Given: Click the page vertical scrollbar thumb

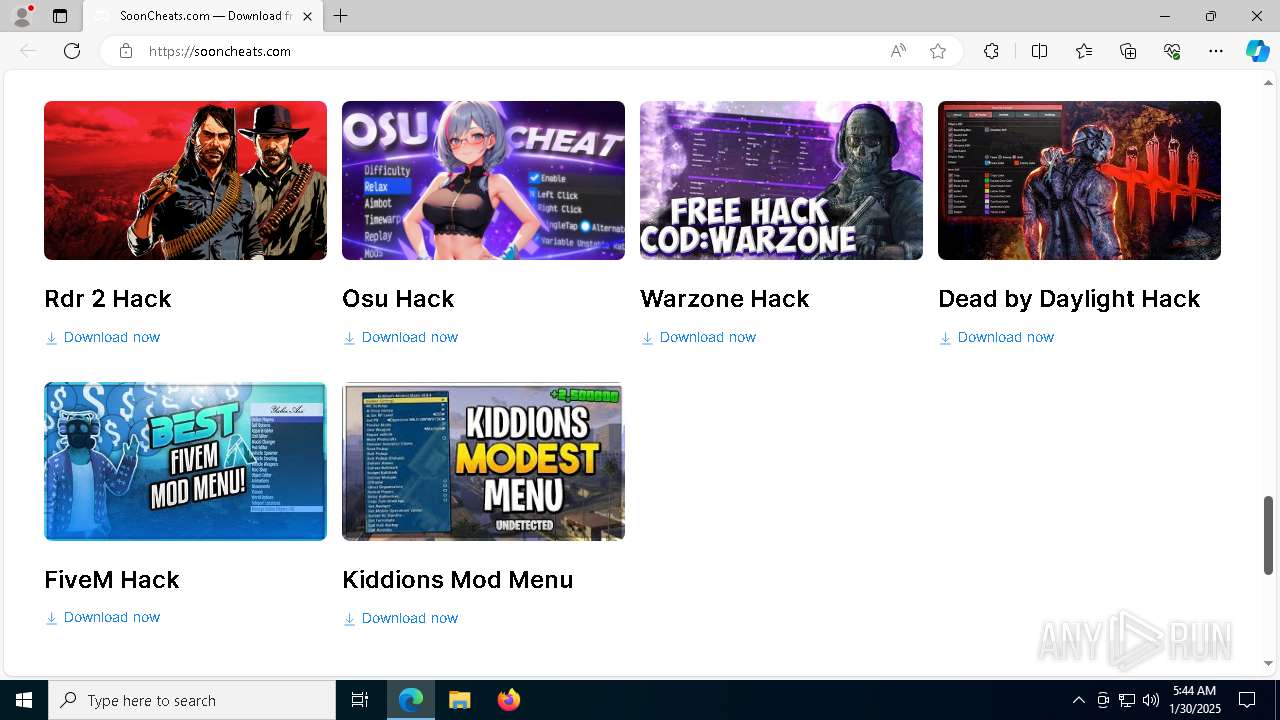Looking at the screenshot, I should (x=1269, y=535).
